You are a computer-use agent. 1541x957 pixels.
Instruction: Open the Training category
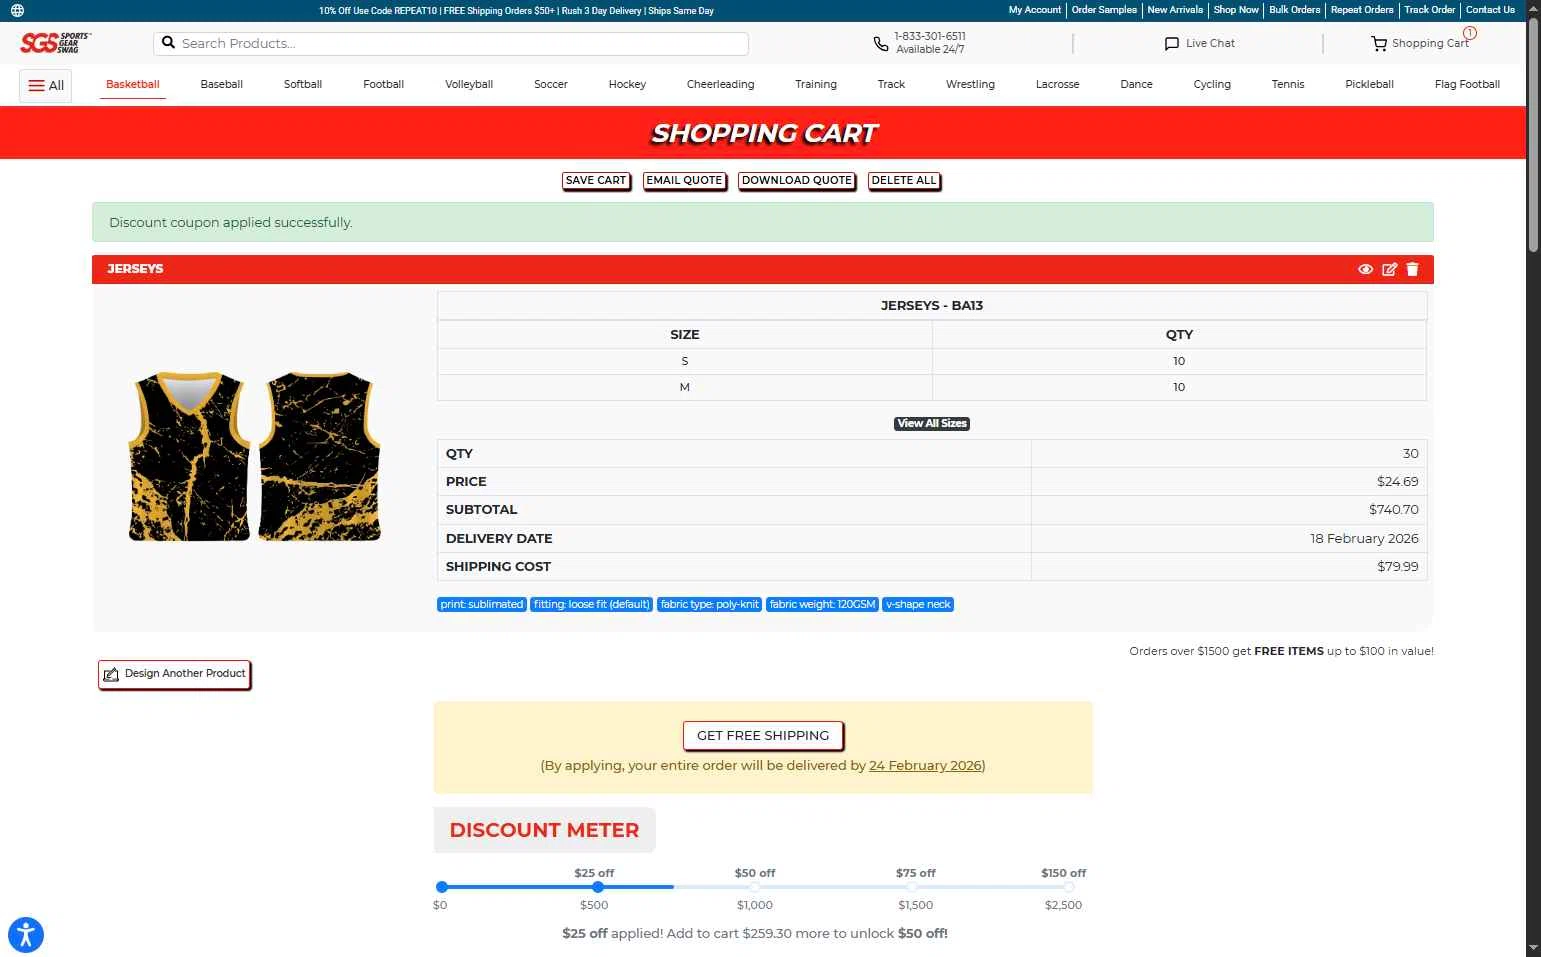click(x=816, y=84)
